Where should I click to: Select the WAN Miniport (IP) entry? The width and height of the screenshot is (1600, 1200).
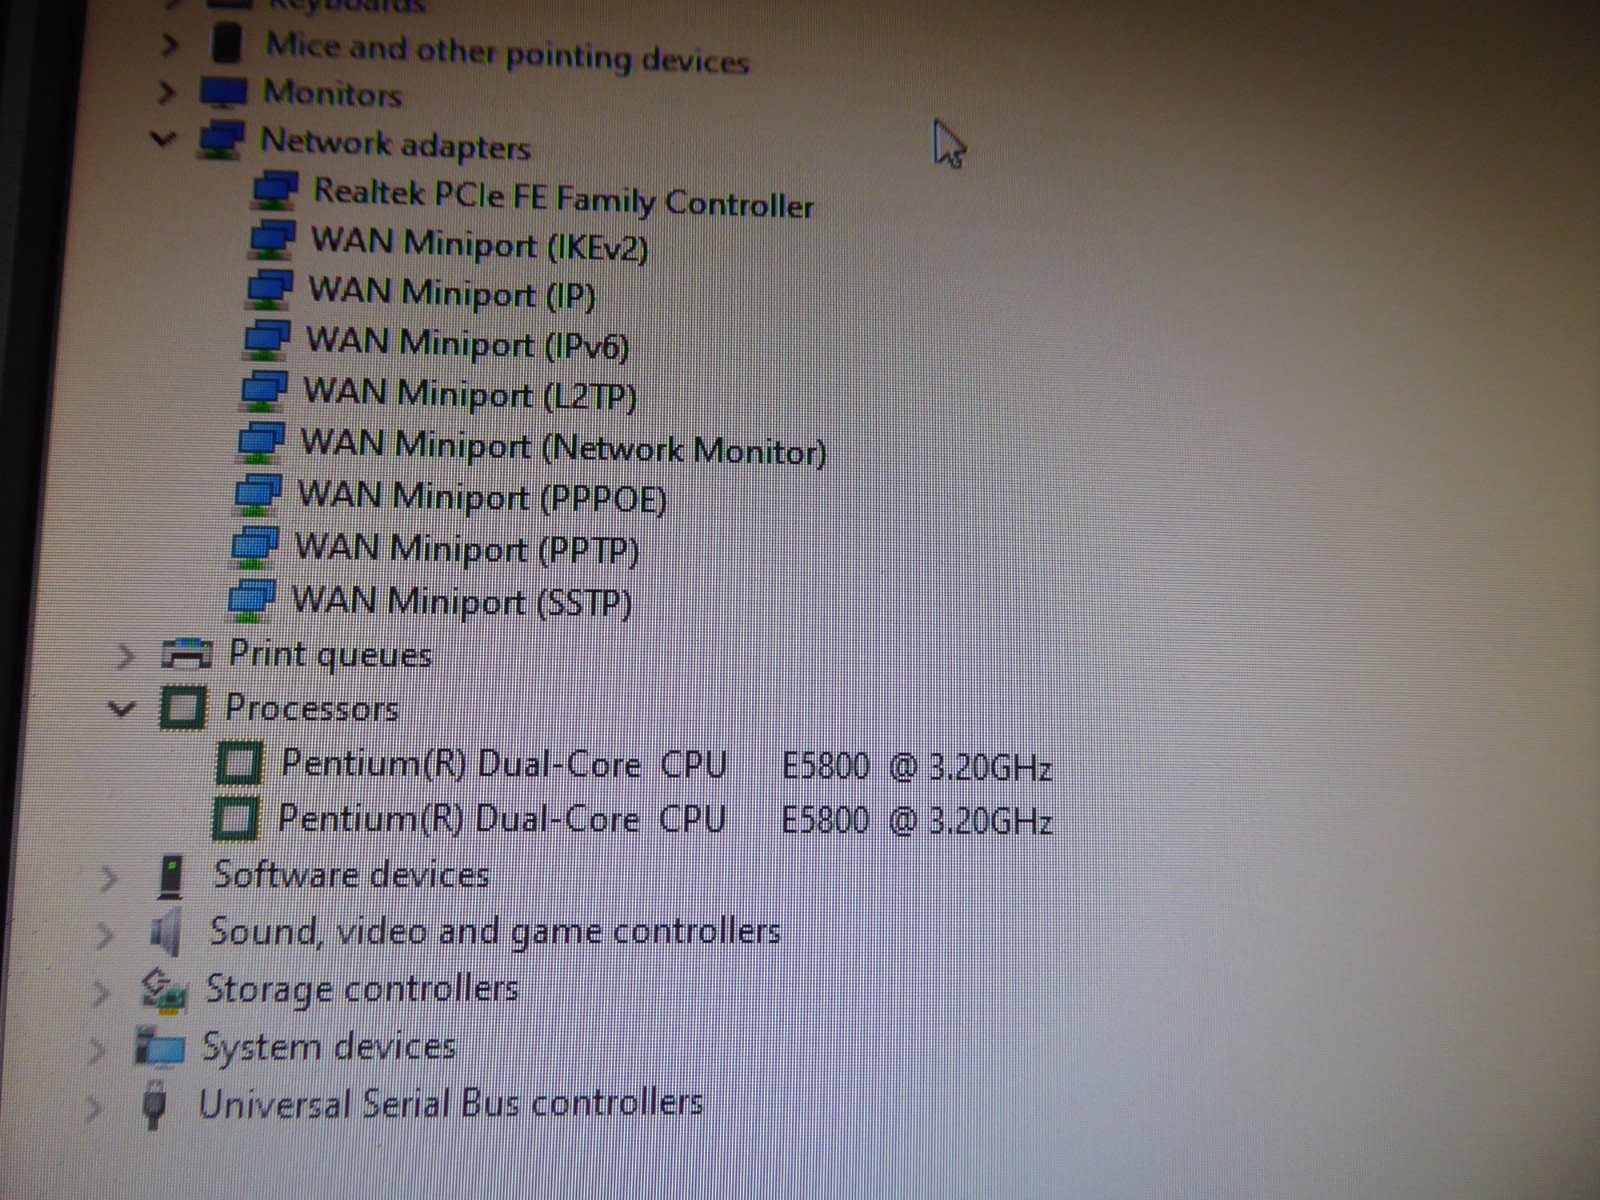coord(452,293)
